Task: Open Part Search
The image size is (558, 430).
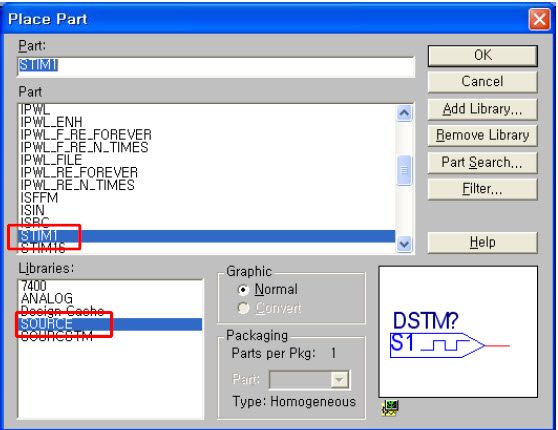Action: pyautogui.click(x=483, y=162)
